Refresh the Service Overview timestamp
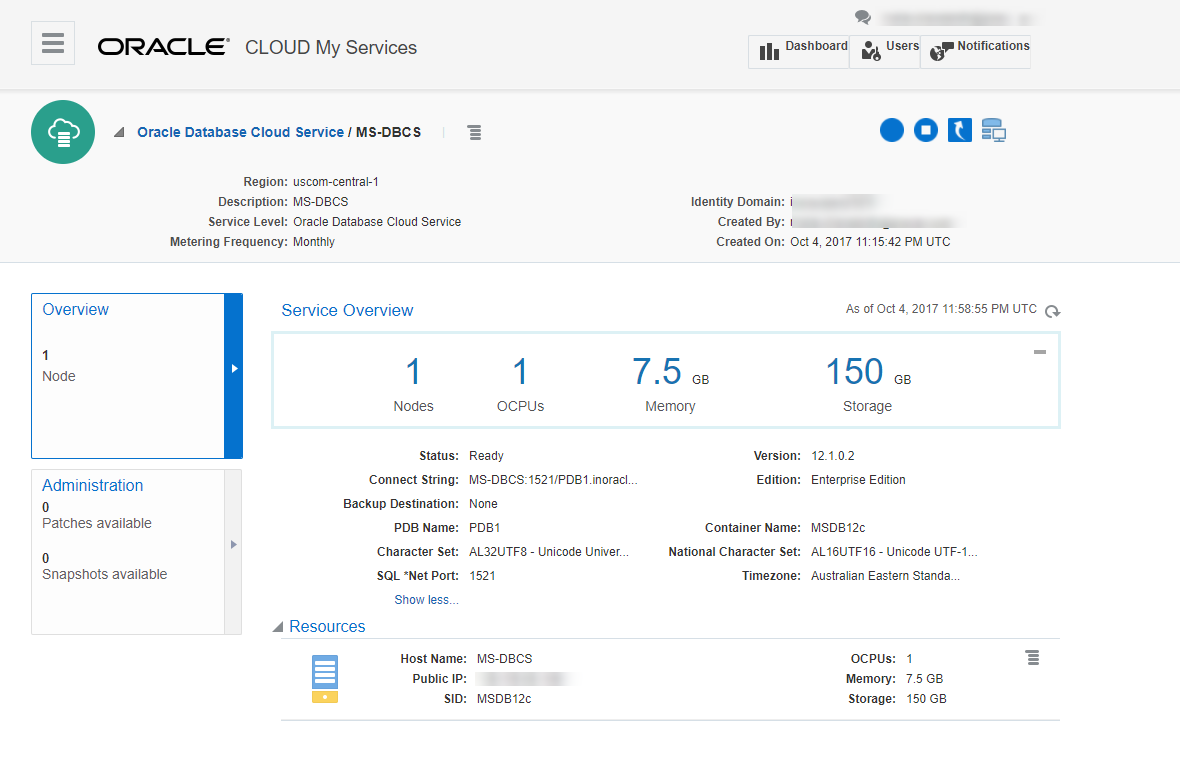 [1052, 311]
